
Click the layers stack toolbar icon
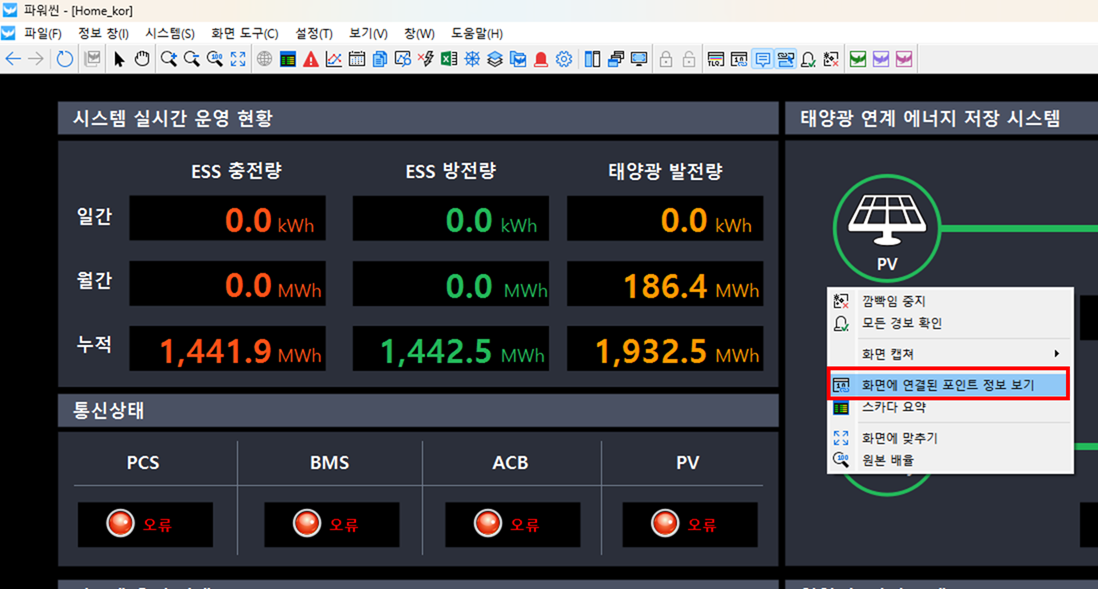(495, 59)
